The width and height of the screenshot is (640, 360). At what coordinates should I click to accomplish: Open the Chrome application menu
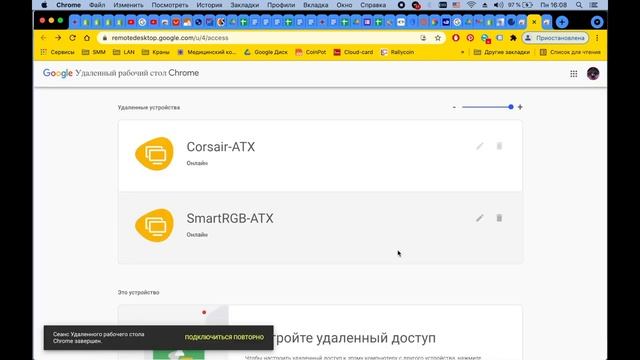pos(68,5)
